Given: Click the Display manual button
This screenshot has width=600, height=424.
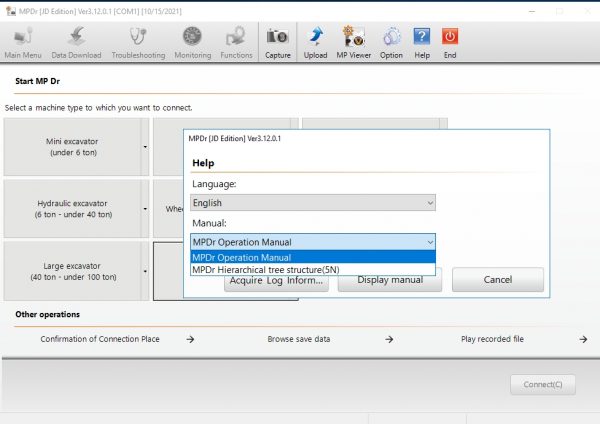Looking at the screenshot, I should 390,282.
